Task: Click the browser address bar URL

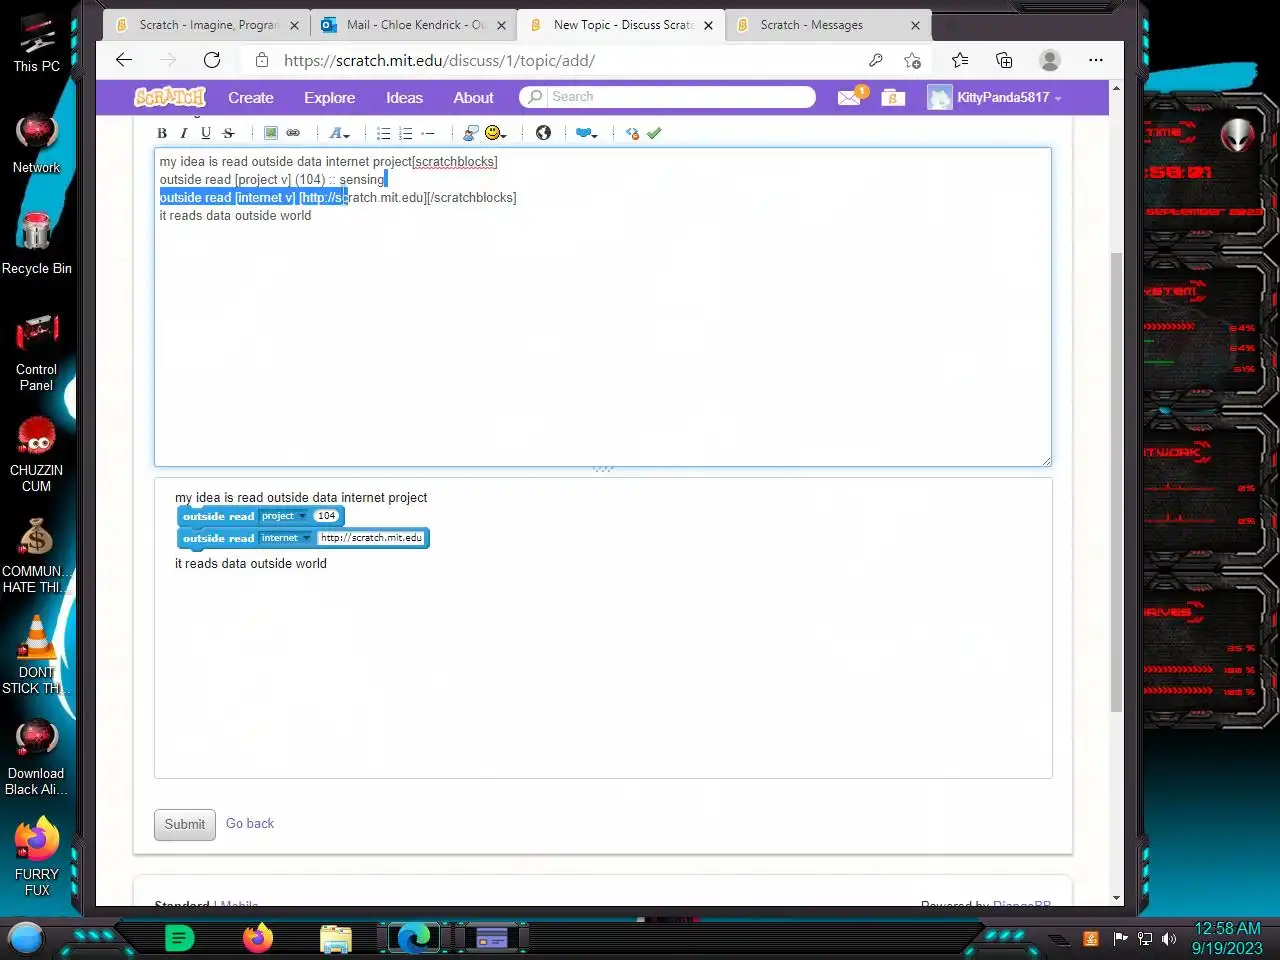Action: pyautogui.click(x=439, y=60)
